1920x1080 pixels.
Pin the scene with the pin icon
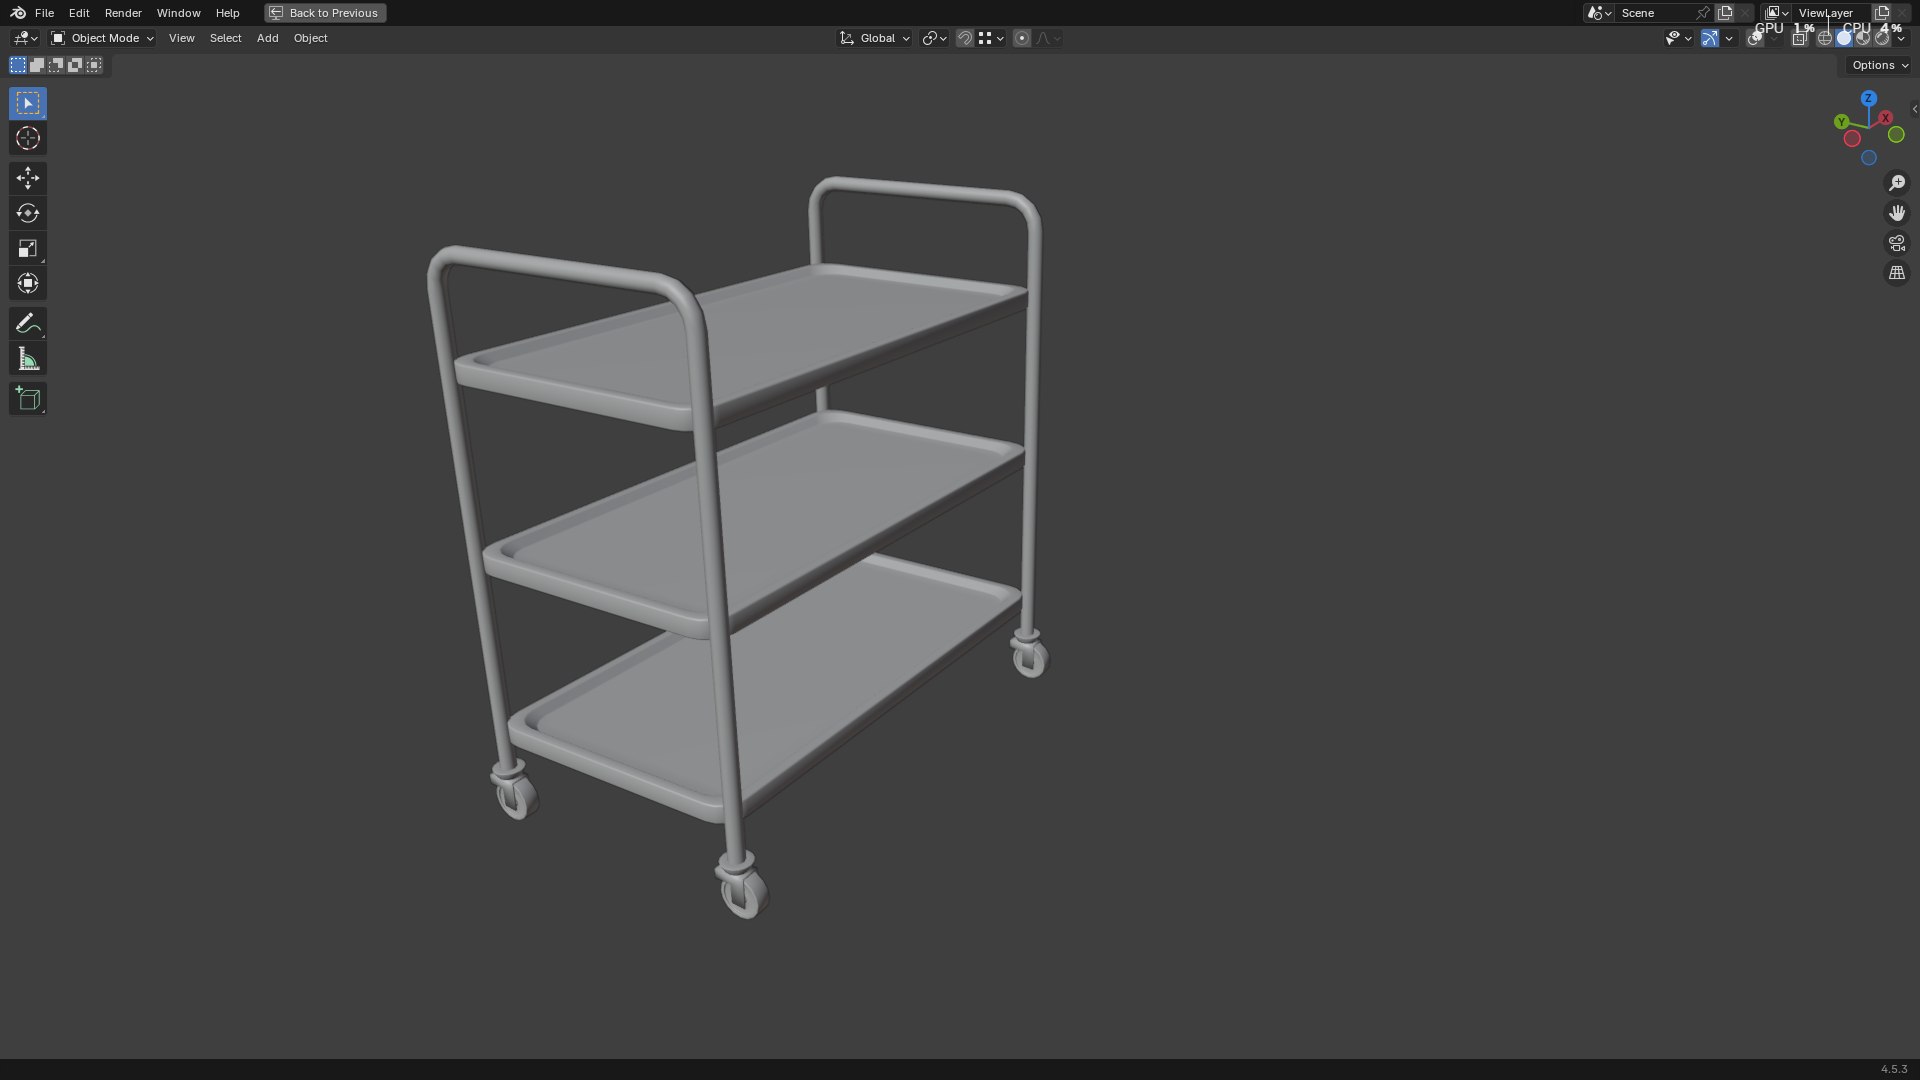point(1702,13)
